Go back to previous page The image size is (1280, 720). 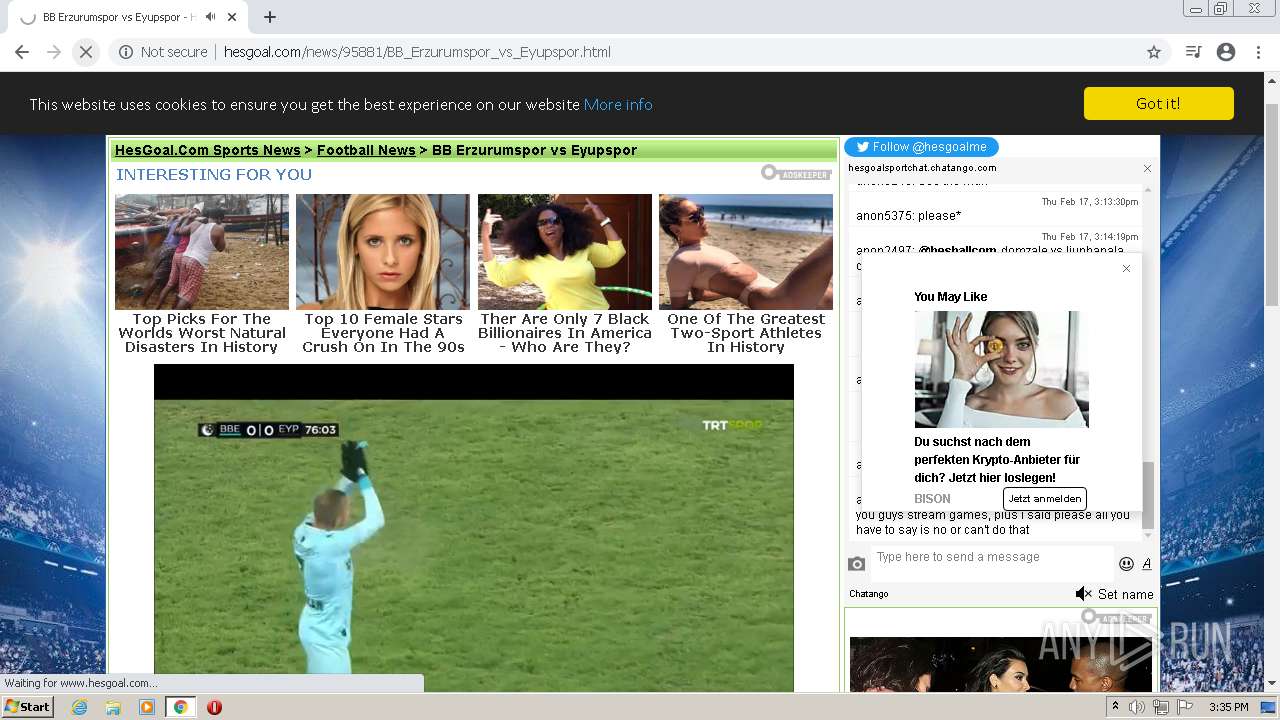pyautogui.click(x=22, y=52)
